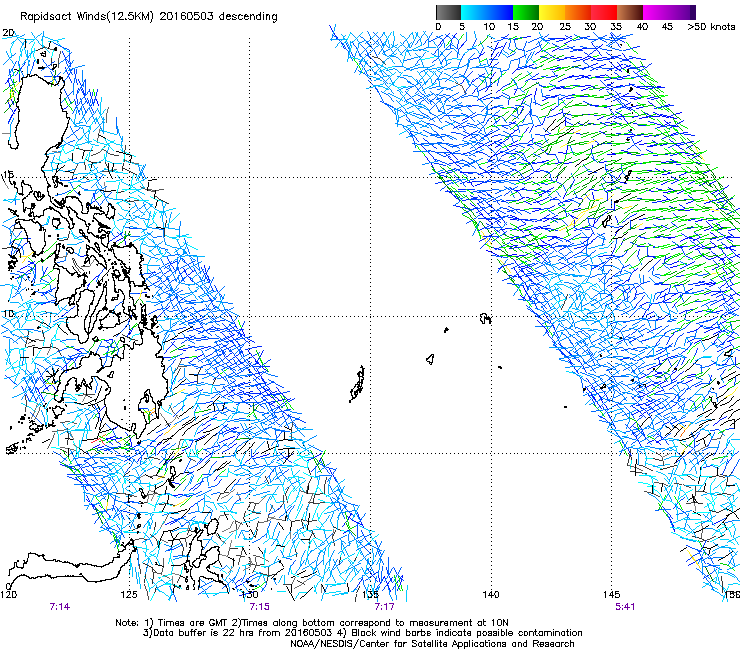Click the blue 10-15 knots legend color
740x650 pixels.
[x=499, y=12]
